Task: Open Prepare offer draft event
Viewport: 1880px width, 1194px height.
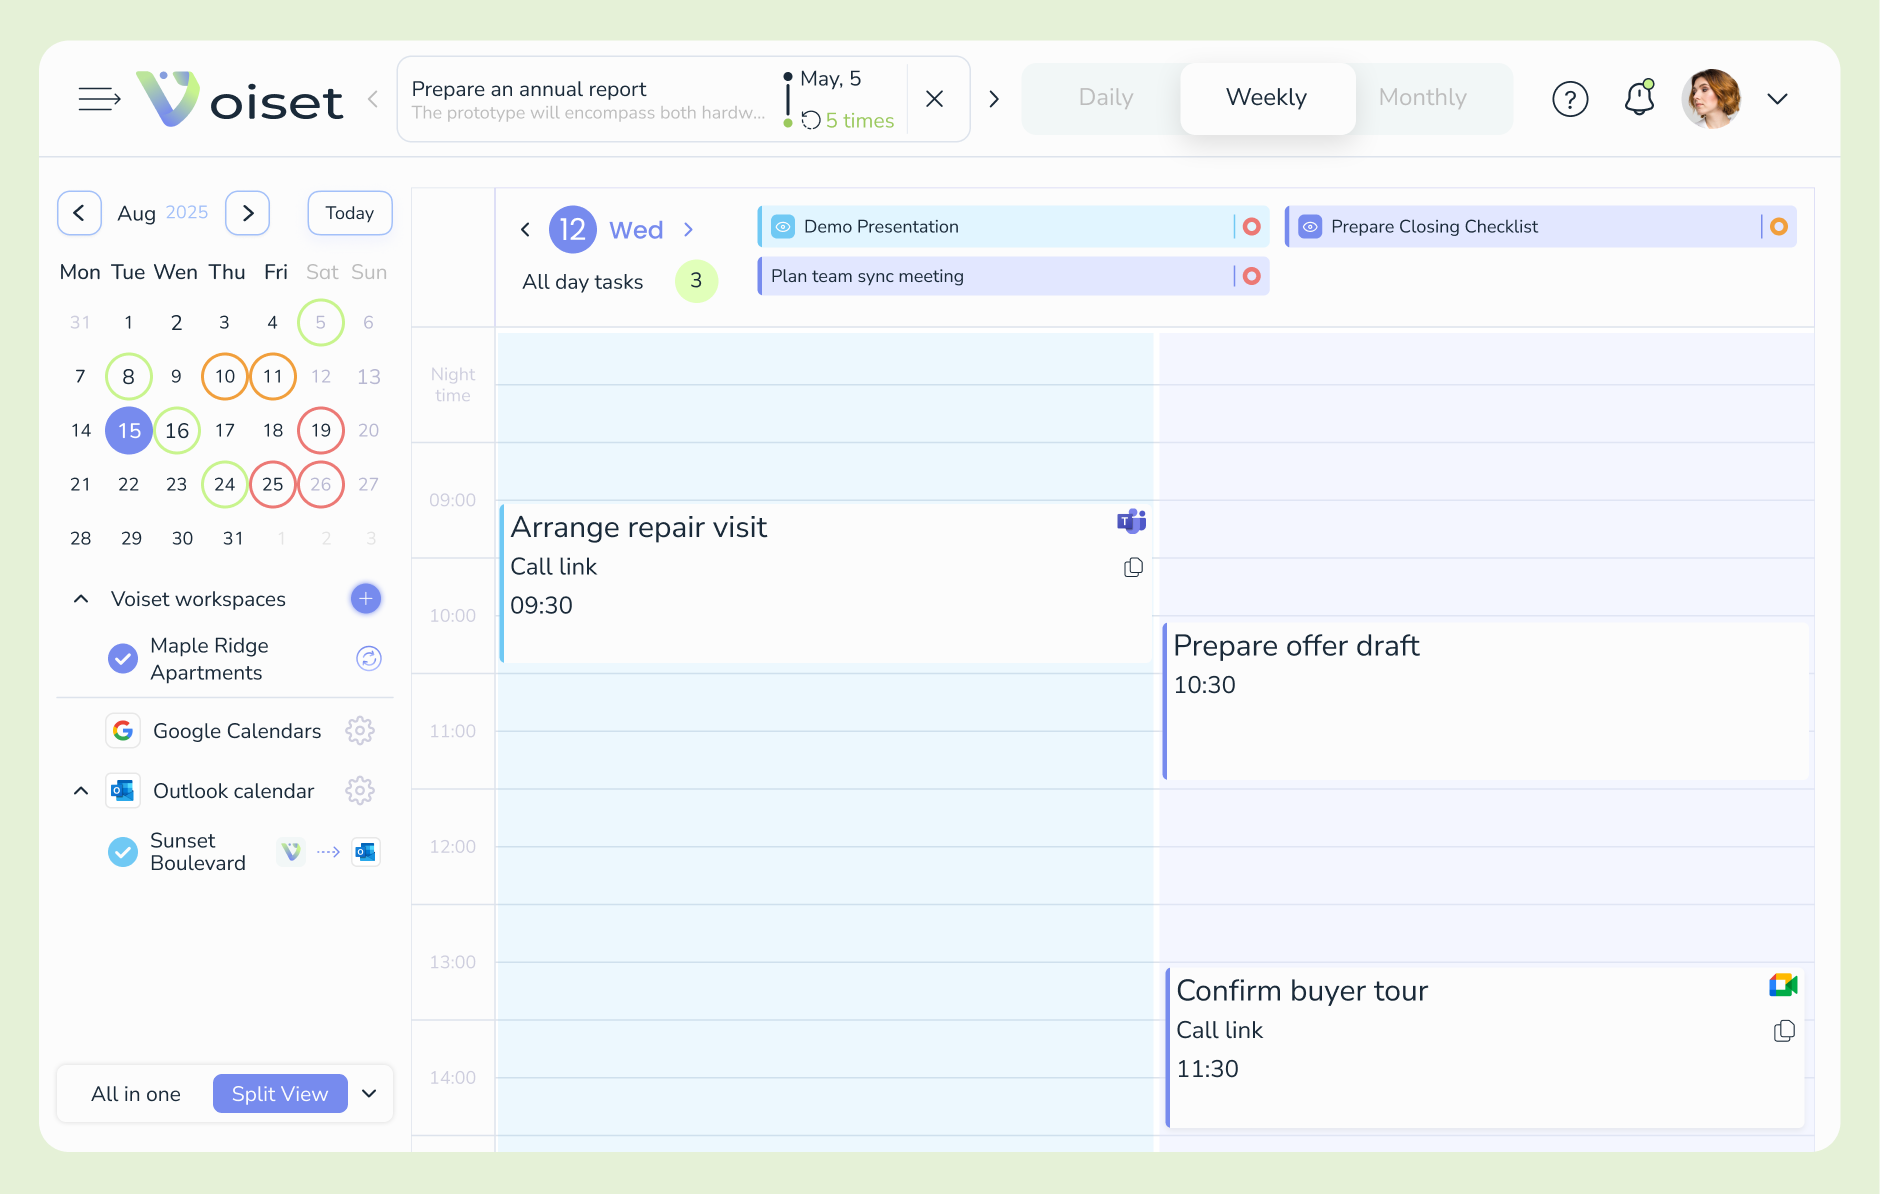Action: (1487, 701)
